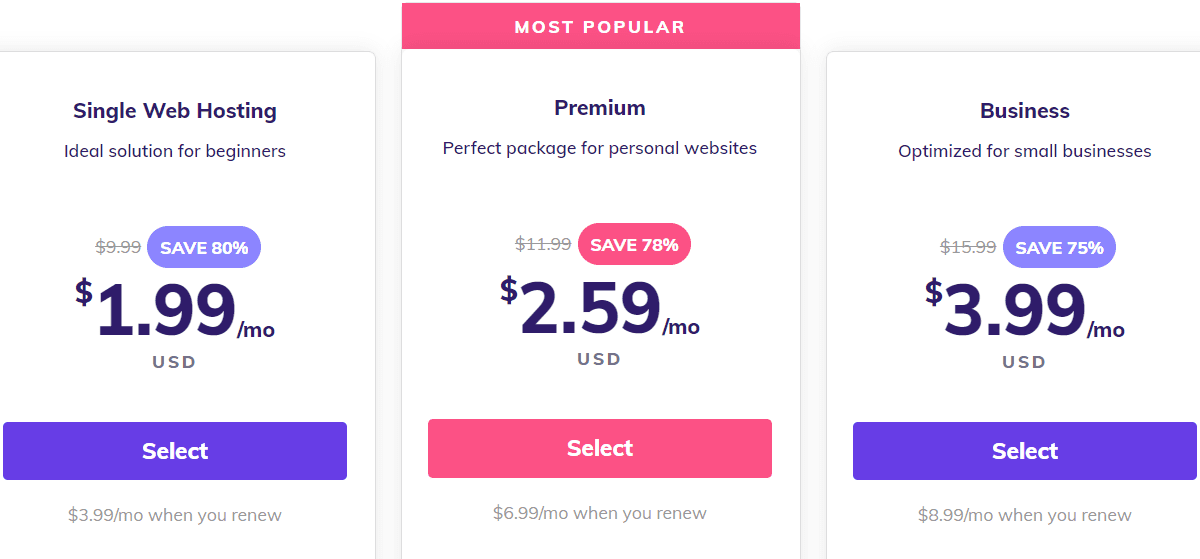The width and height of the screenshot is (1200, 559).
Task: Click 'Optimized for small businesses' text
Action: 1024,152
